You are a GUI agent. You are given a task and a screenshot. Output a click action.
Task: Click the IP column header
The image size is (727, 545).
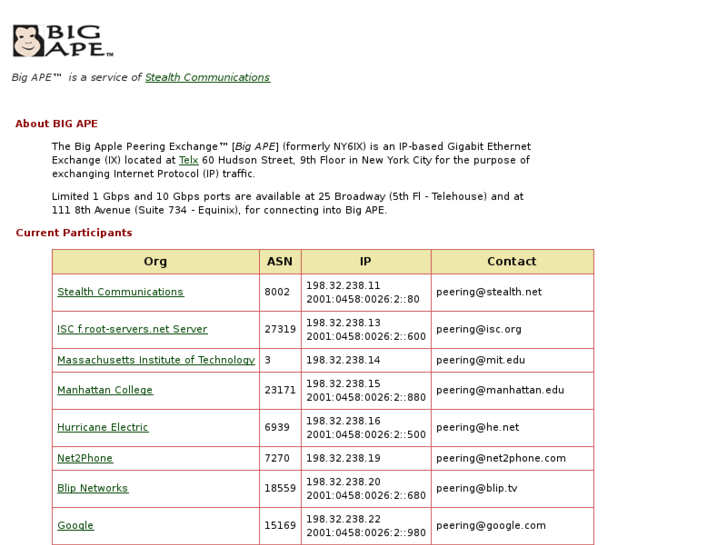click(366, 262)
